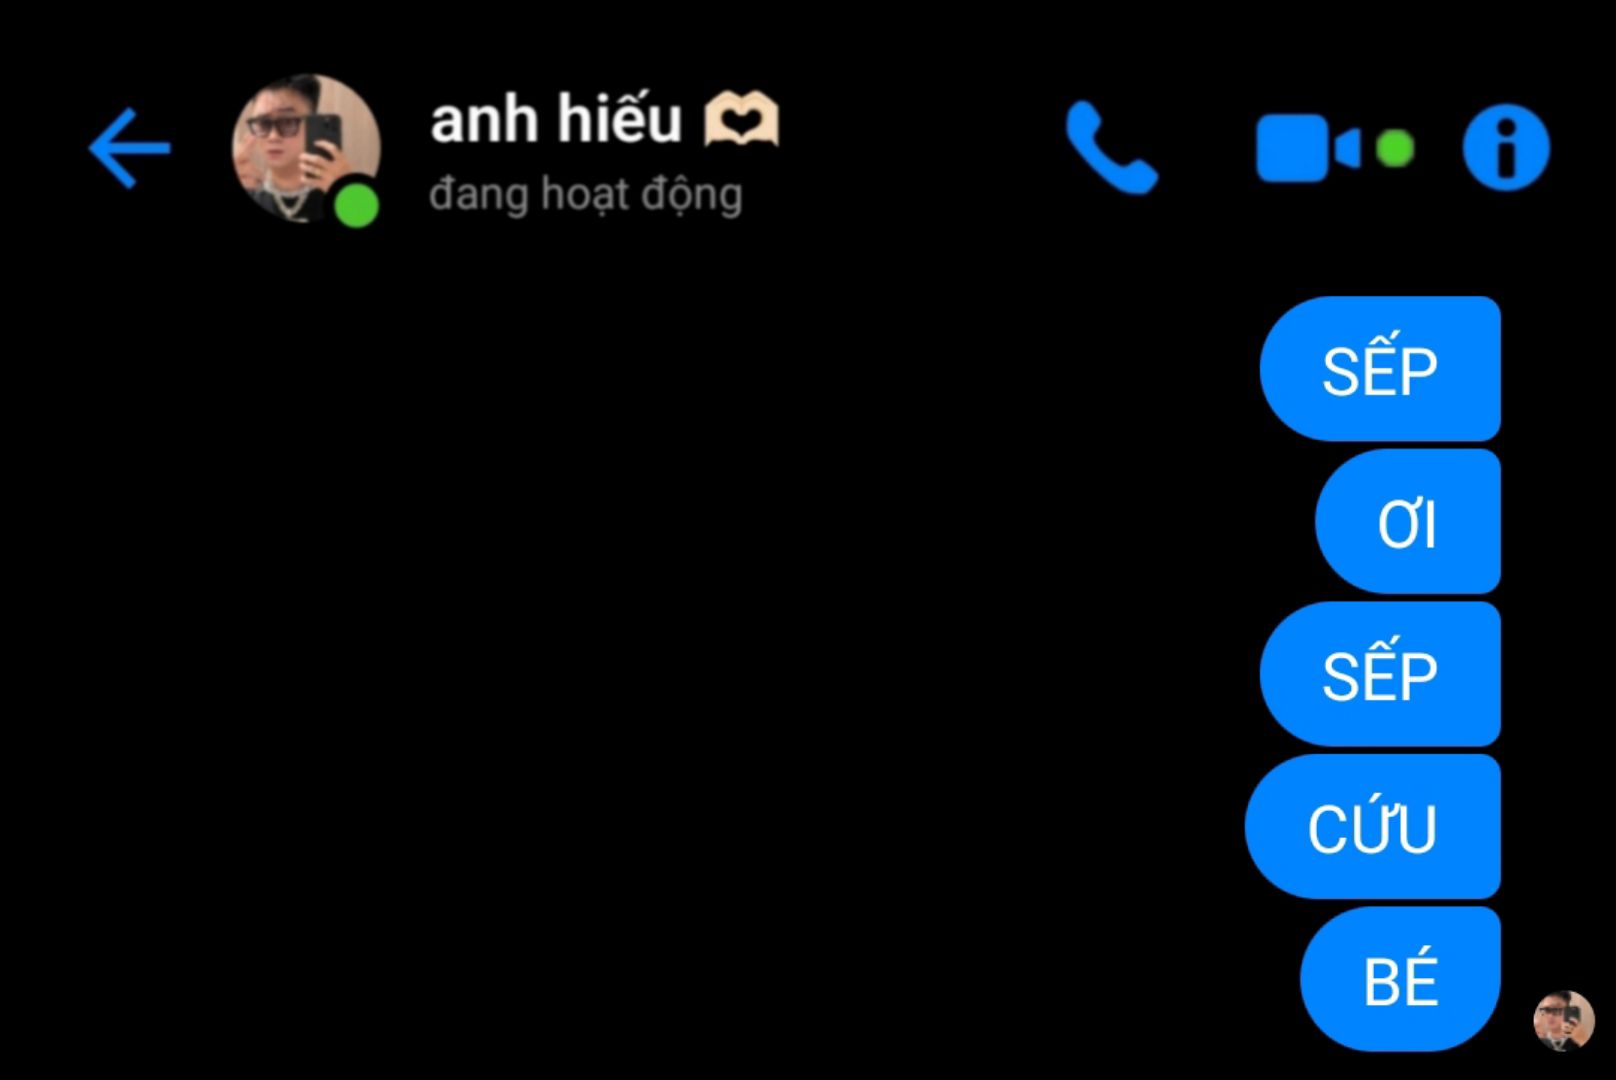Select the 'BÉ' message bubble

1400,979
